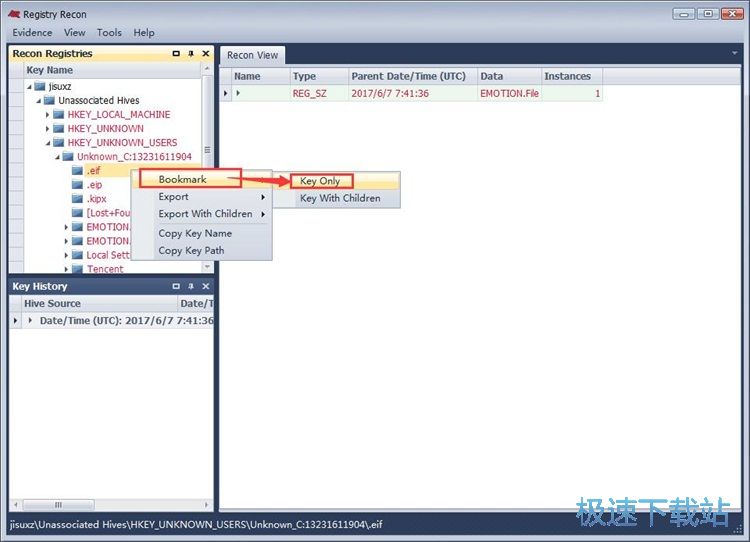Click the [Lost+Fou key folder icon
The height and width of the screenshot is (542, 750).
77,213
